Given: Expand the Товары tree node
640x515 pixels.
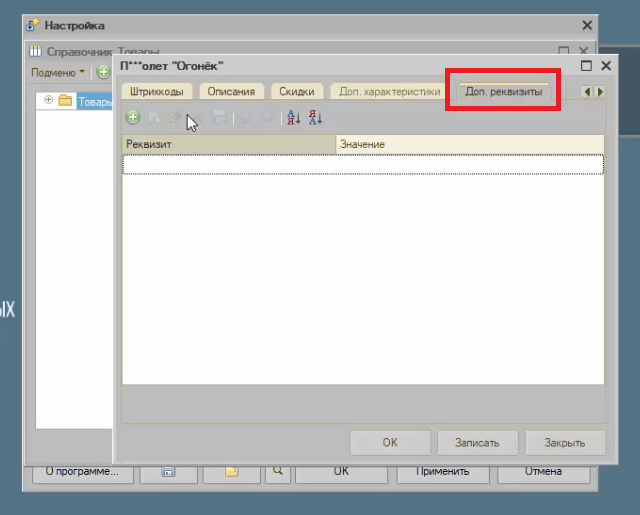Looking at the screenshot, I should pos(48,100).
